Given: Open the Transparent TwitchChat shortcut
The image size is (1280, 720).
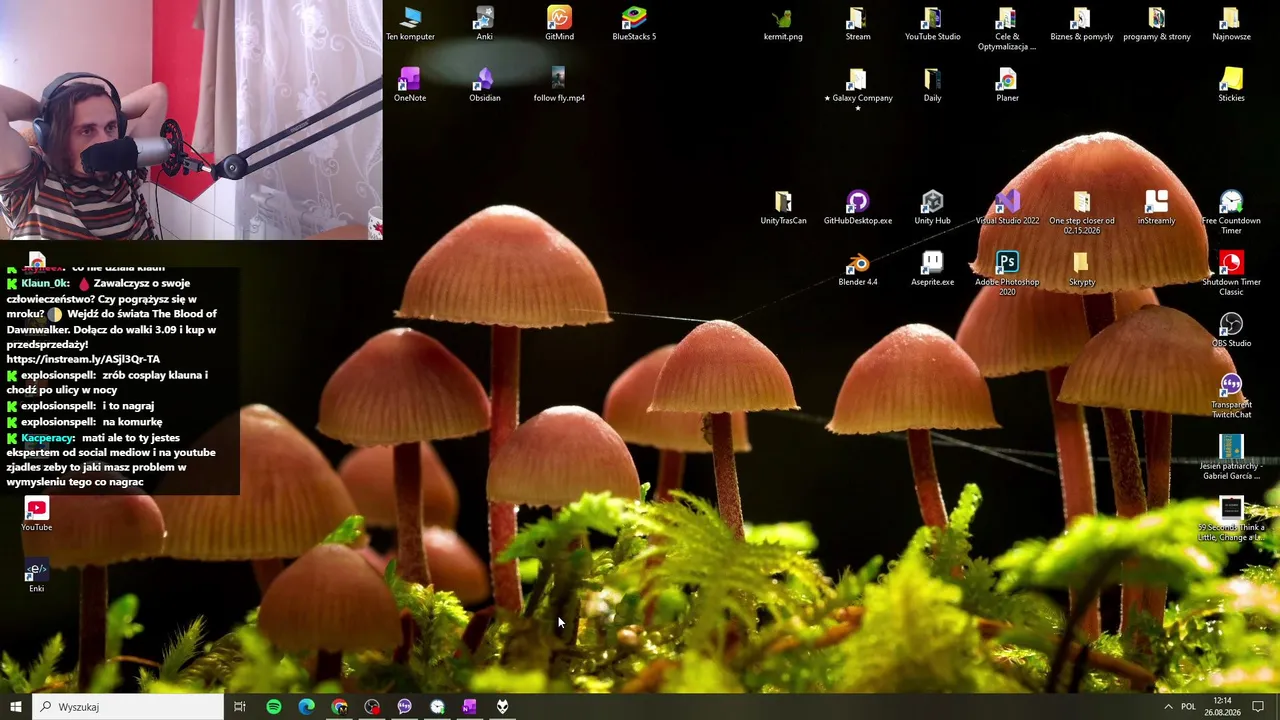Looking at the screenshot, I should tap(1231, 396).
